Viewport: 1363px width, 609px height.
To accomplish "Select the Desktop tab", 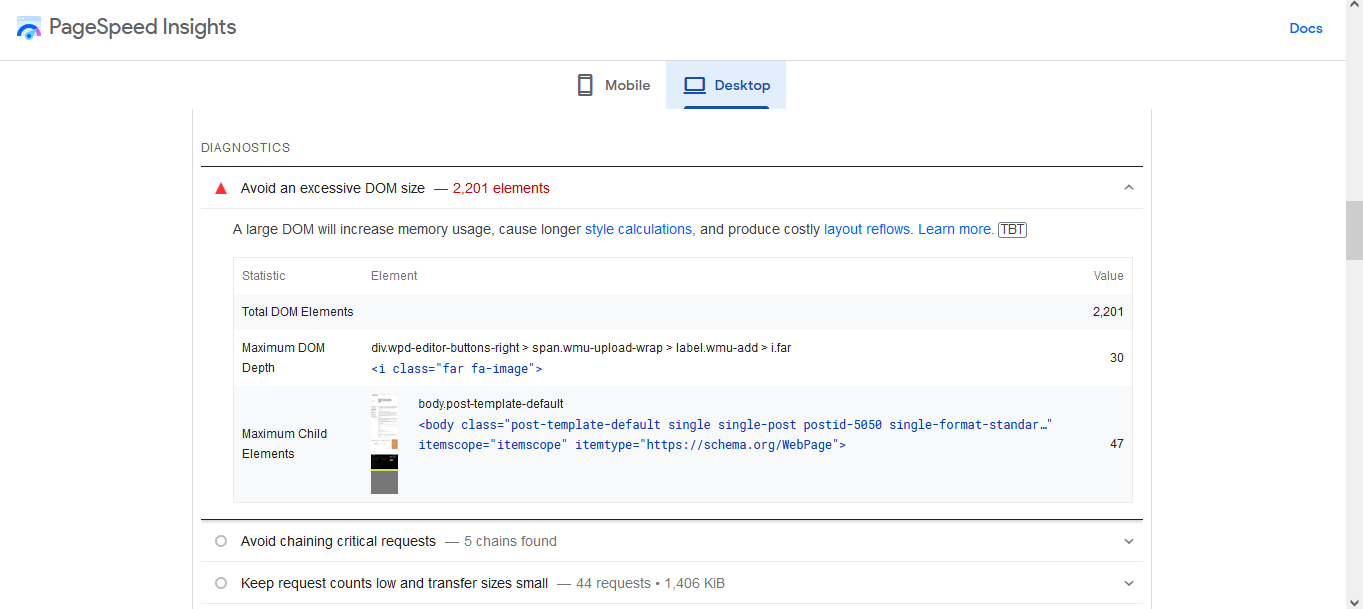I will point(726,85).
